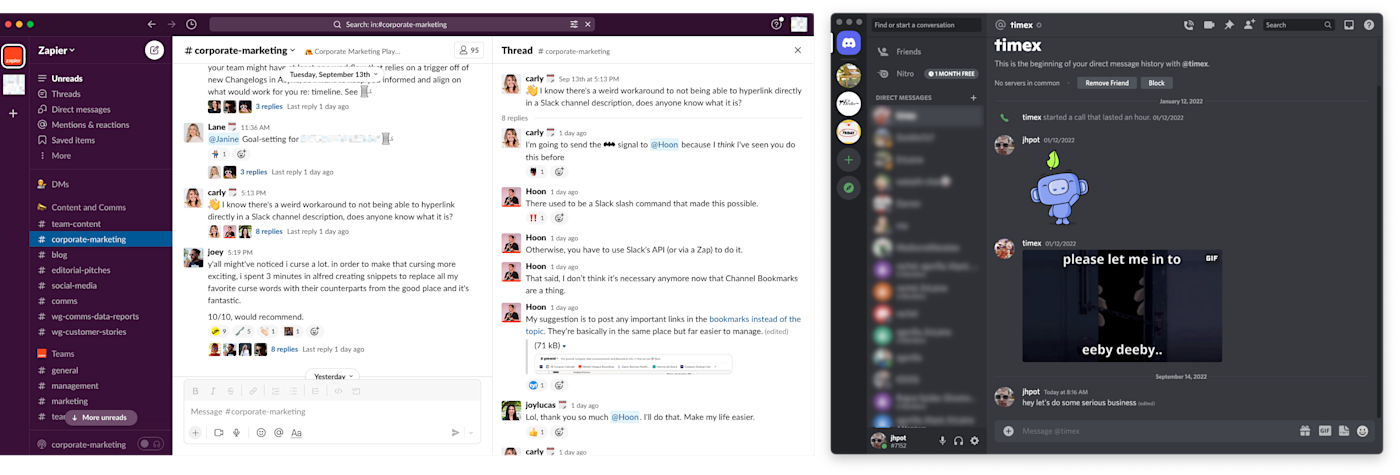Click the Slack compose new message icon

pos(154,50)
